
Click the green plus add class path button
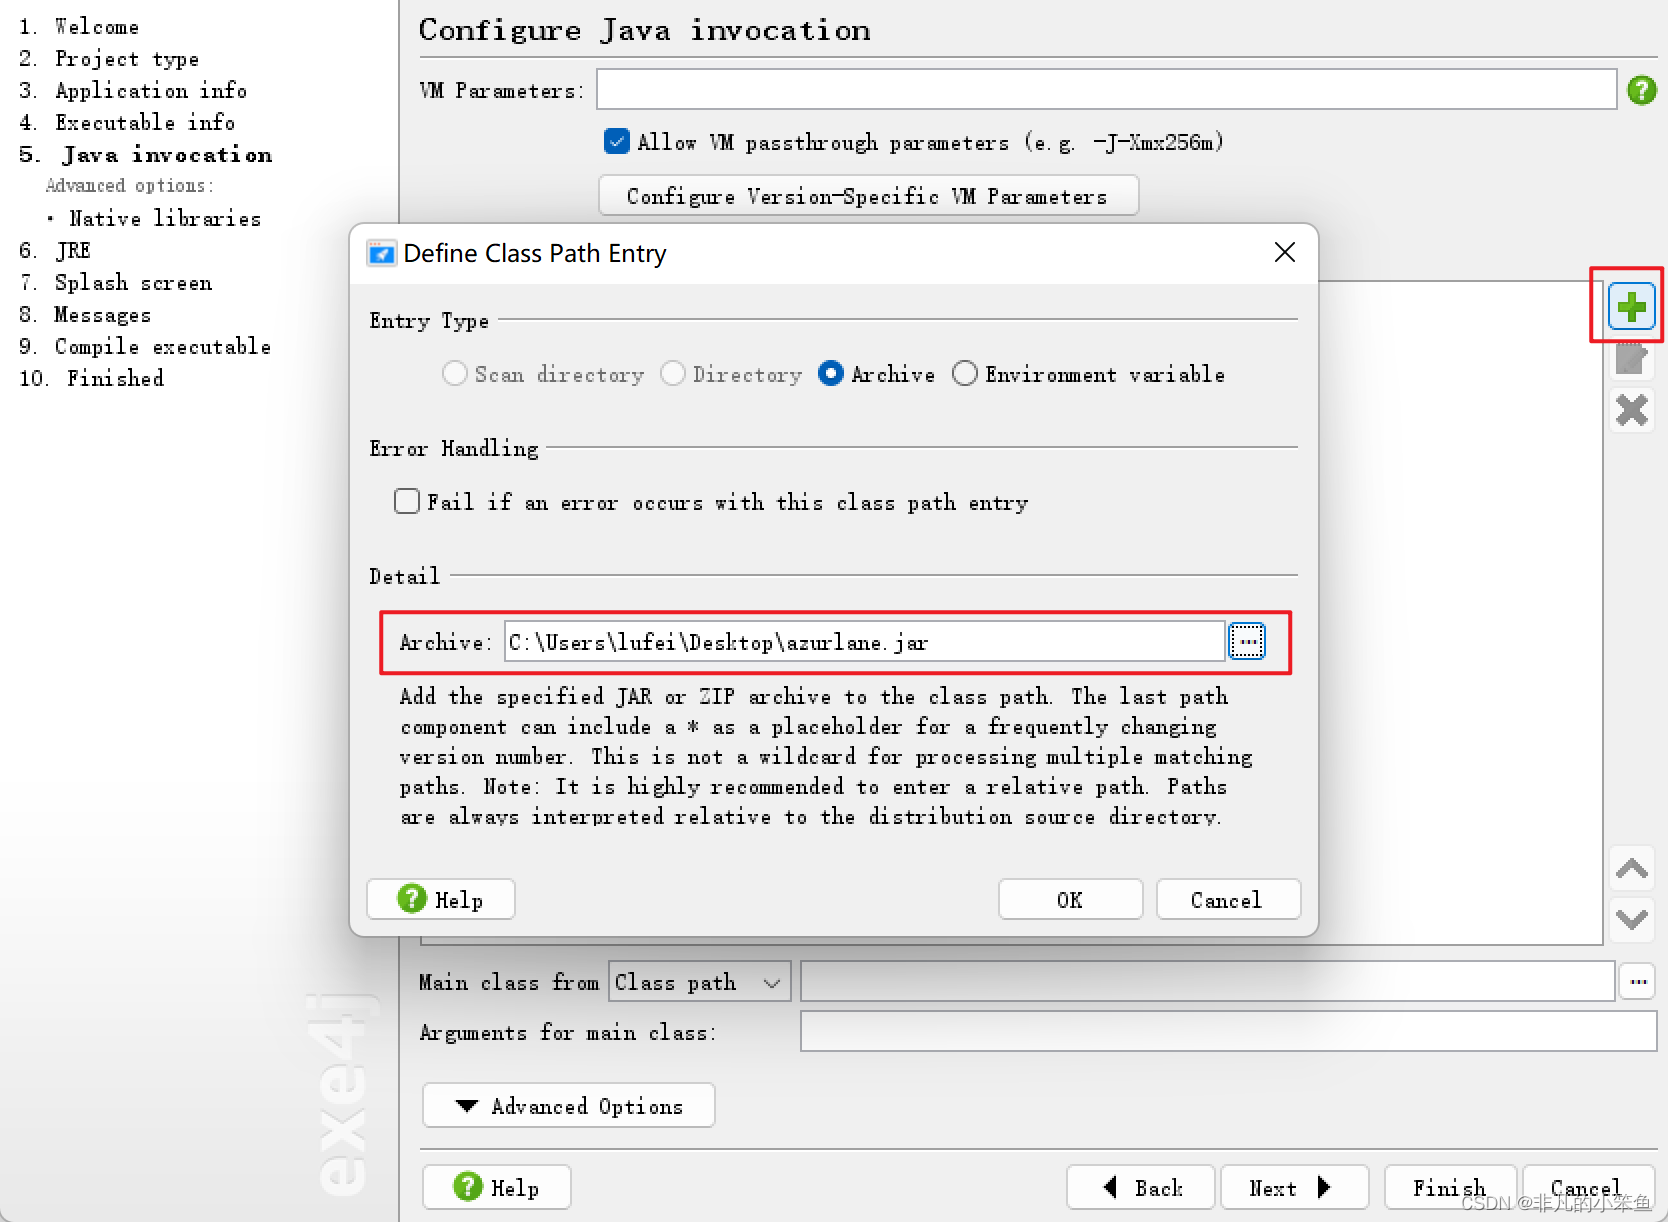(1631, 307)
